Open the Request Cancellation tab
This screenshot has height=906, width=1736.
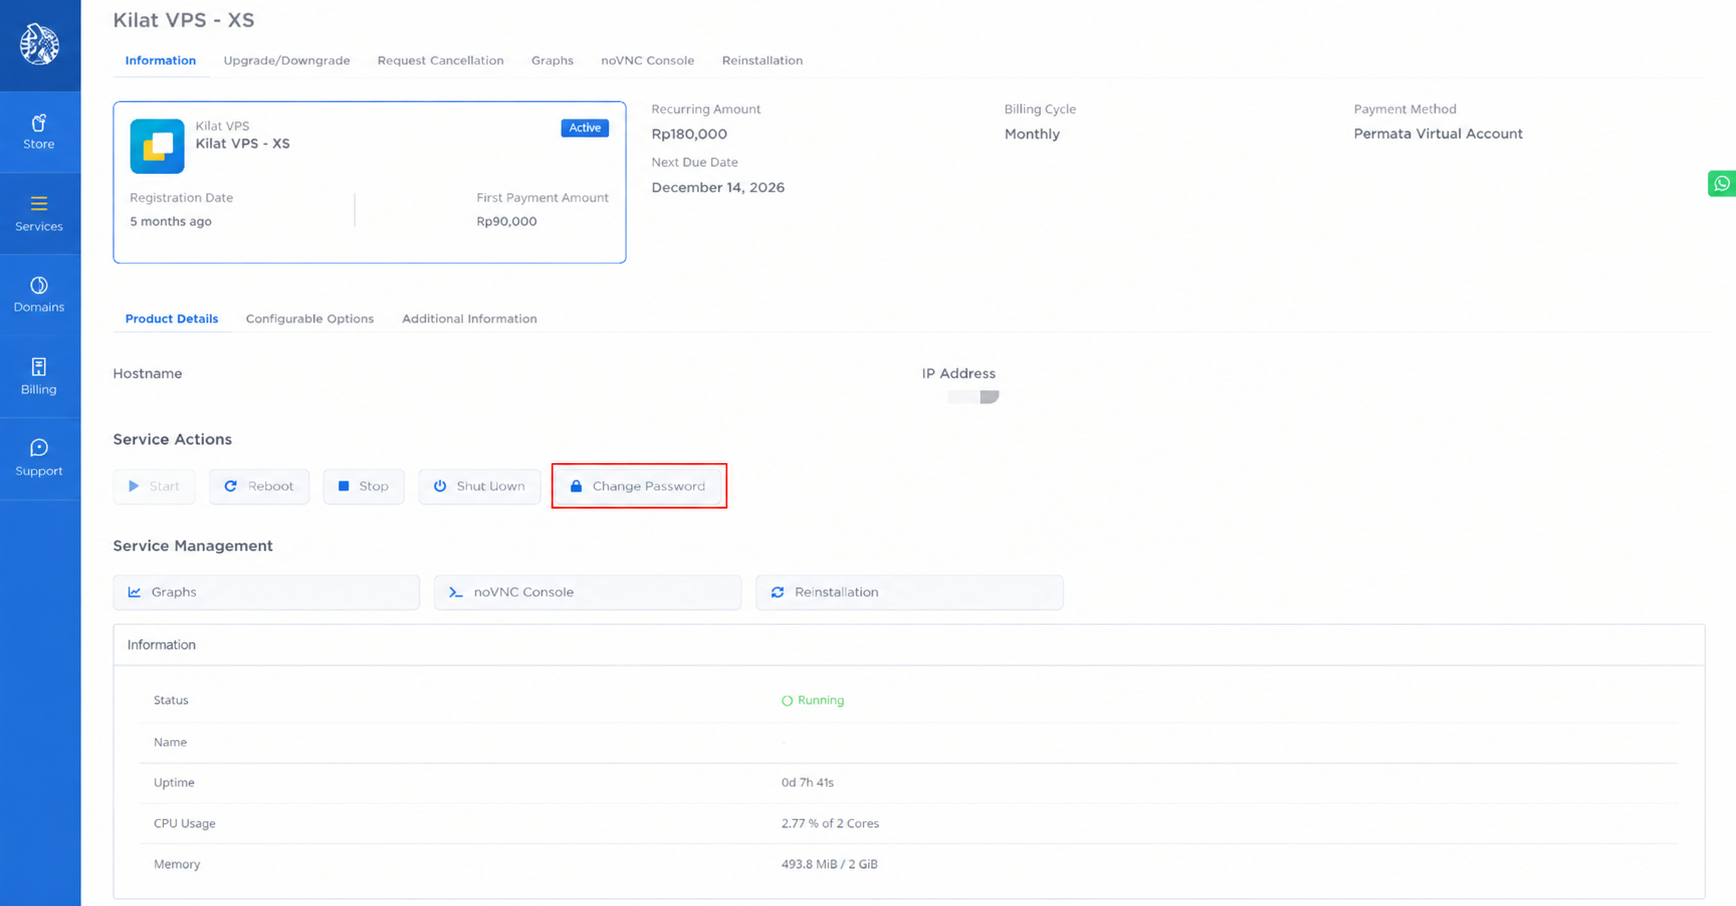(441, 60)
